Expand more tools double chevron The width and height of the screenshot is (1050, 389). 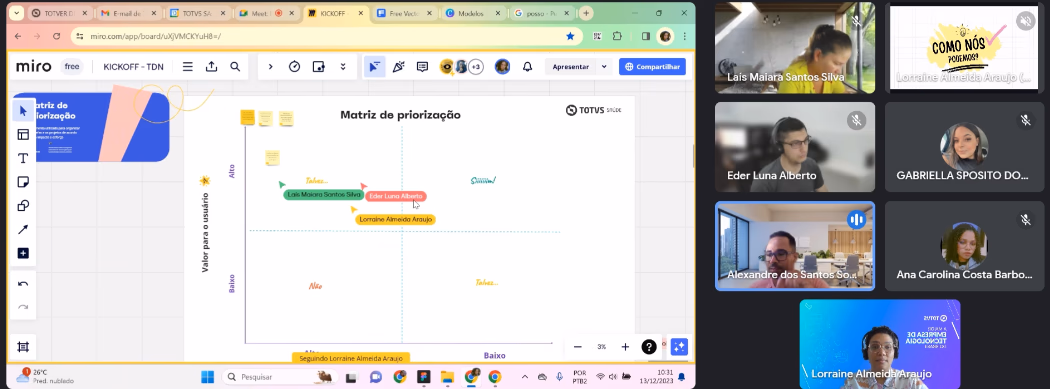pos(343,67)
